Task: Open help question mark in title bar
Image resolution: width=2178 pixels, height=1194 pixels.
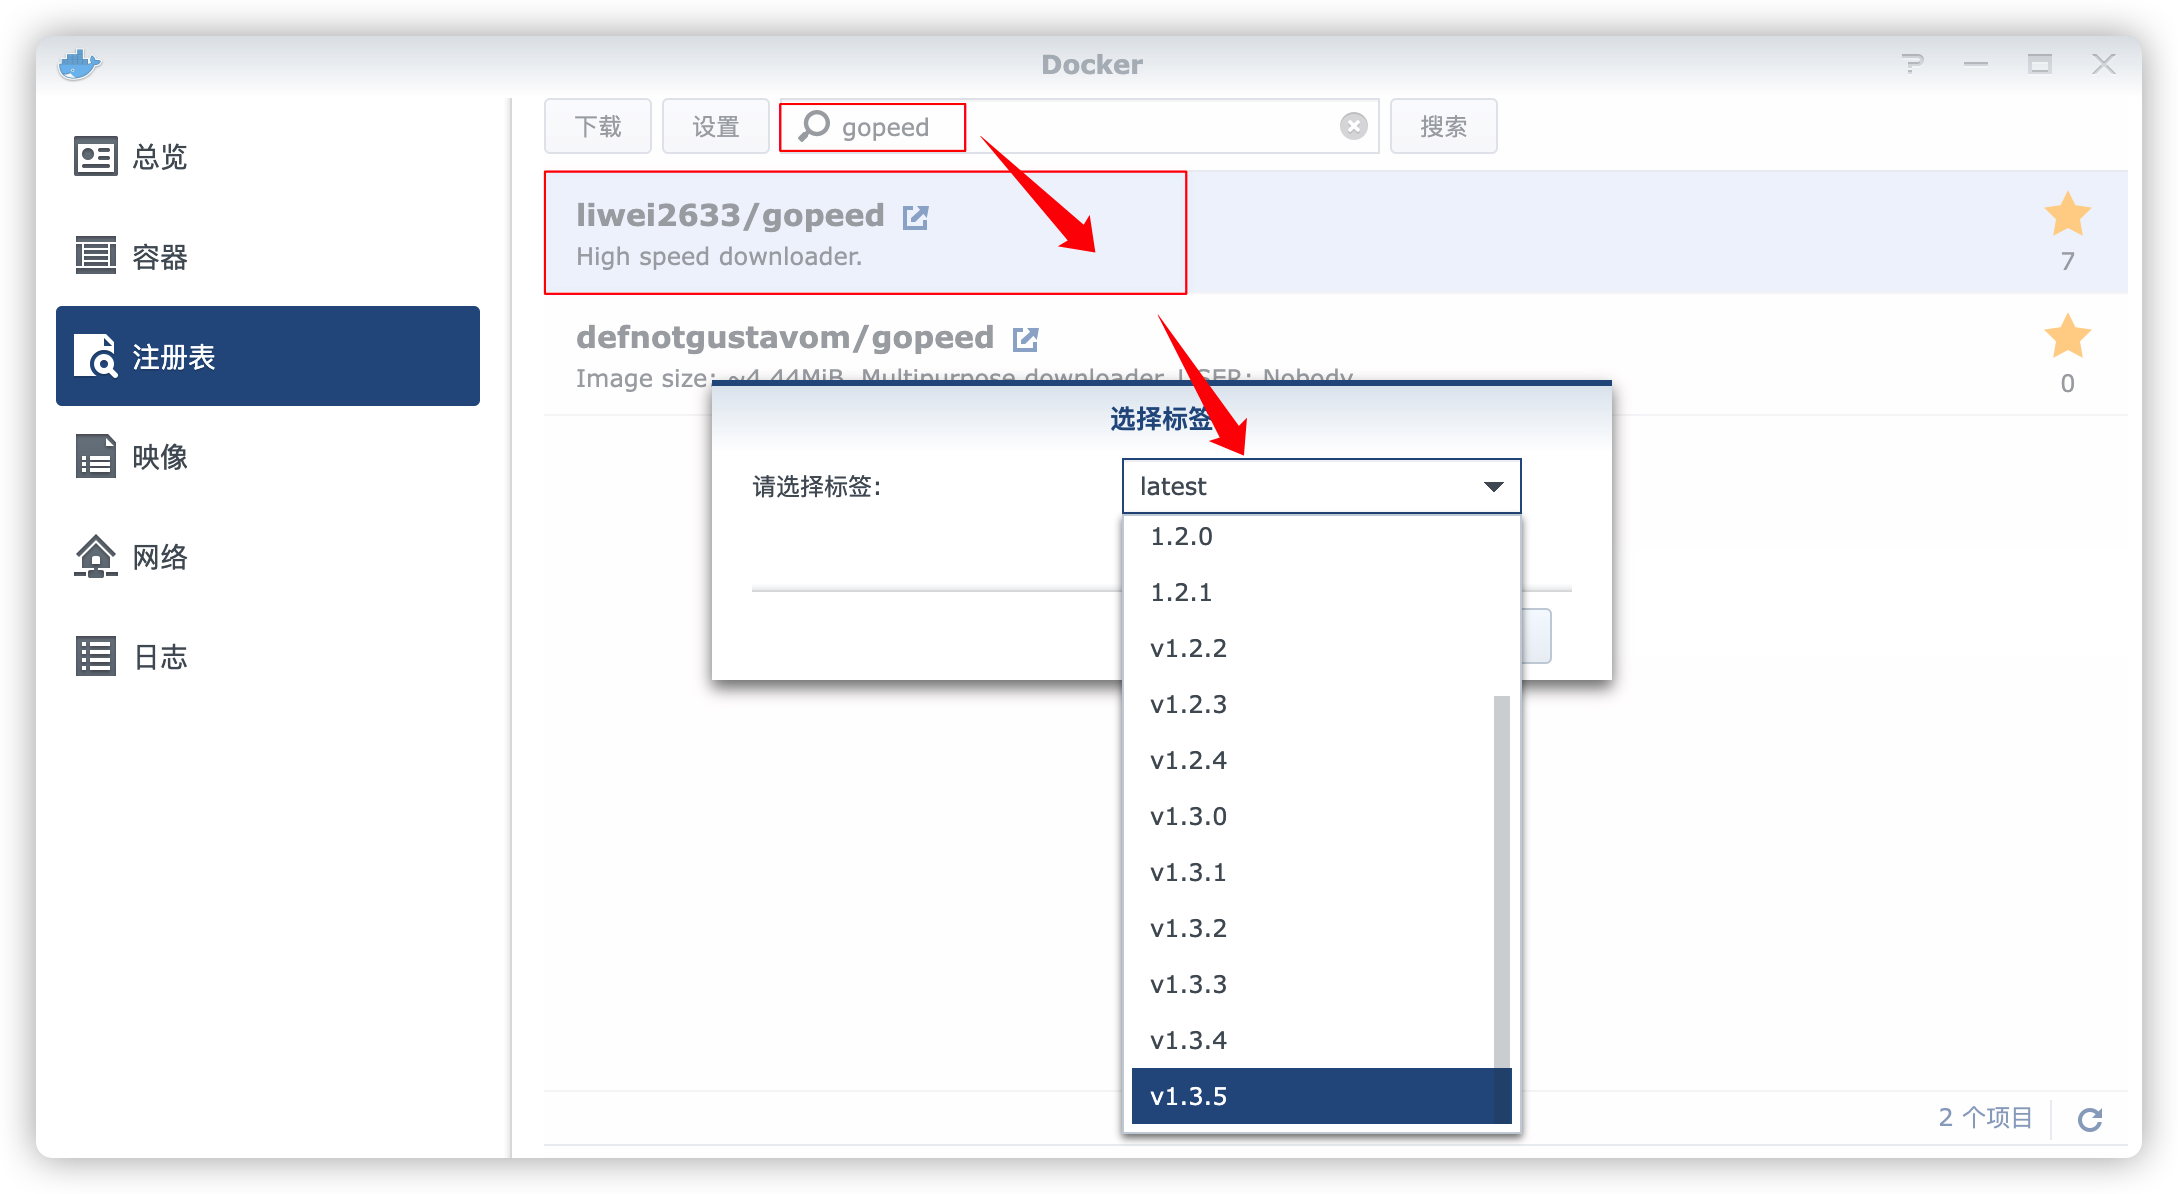Action: pyautogui.click(x=1912, y=64)
